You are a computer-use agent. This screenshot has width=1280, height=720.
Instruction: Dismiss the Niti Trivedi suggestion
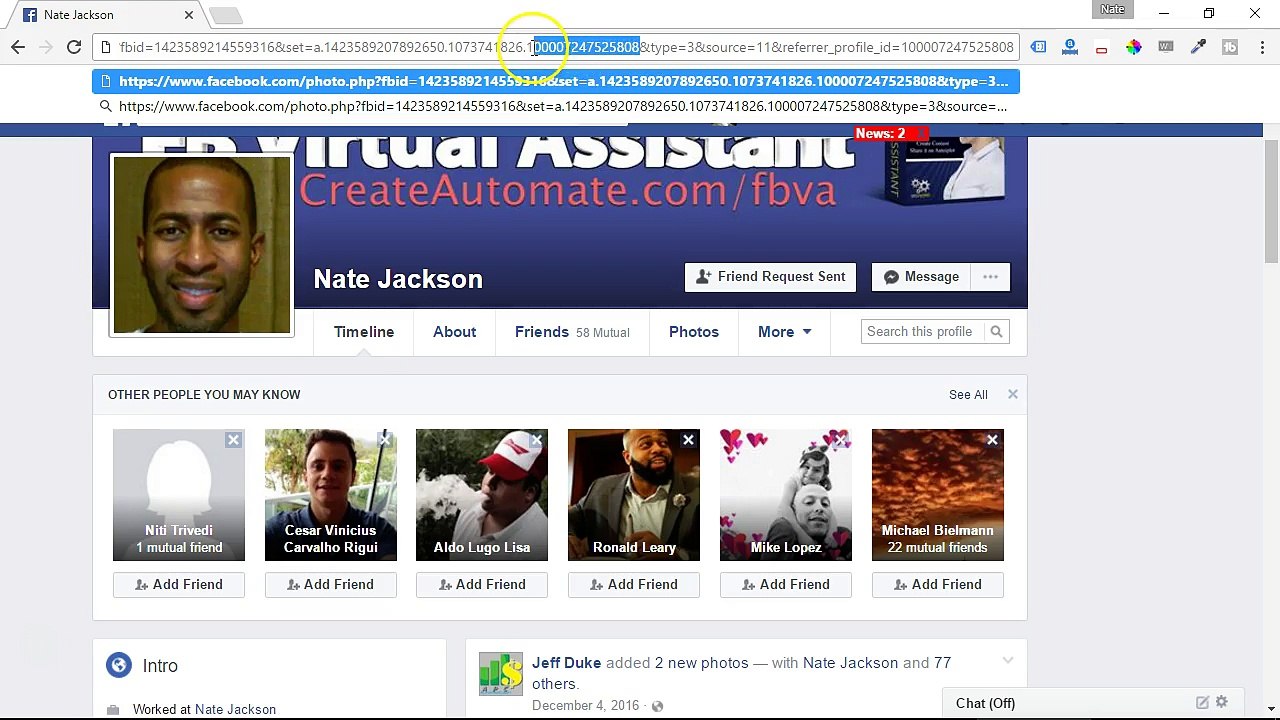point(233,440)
